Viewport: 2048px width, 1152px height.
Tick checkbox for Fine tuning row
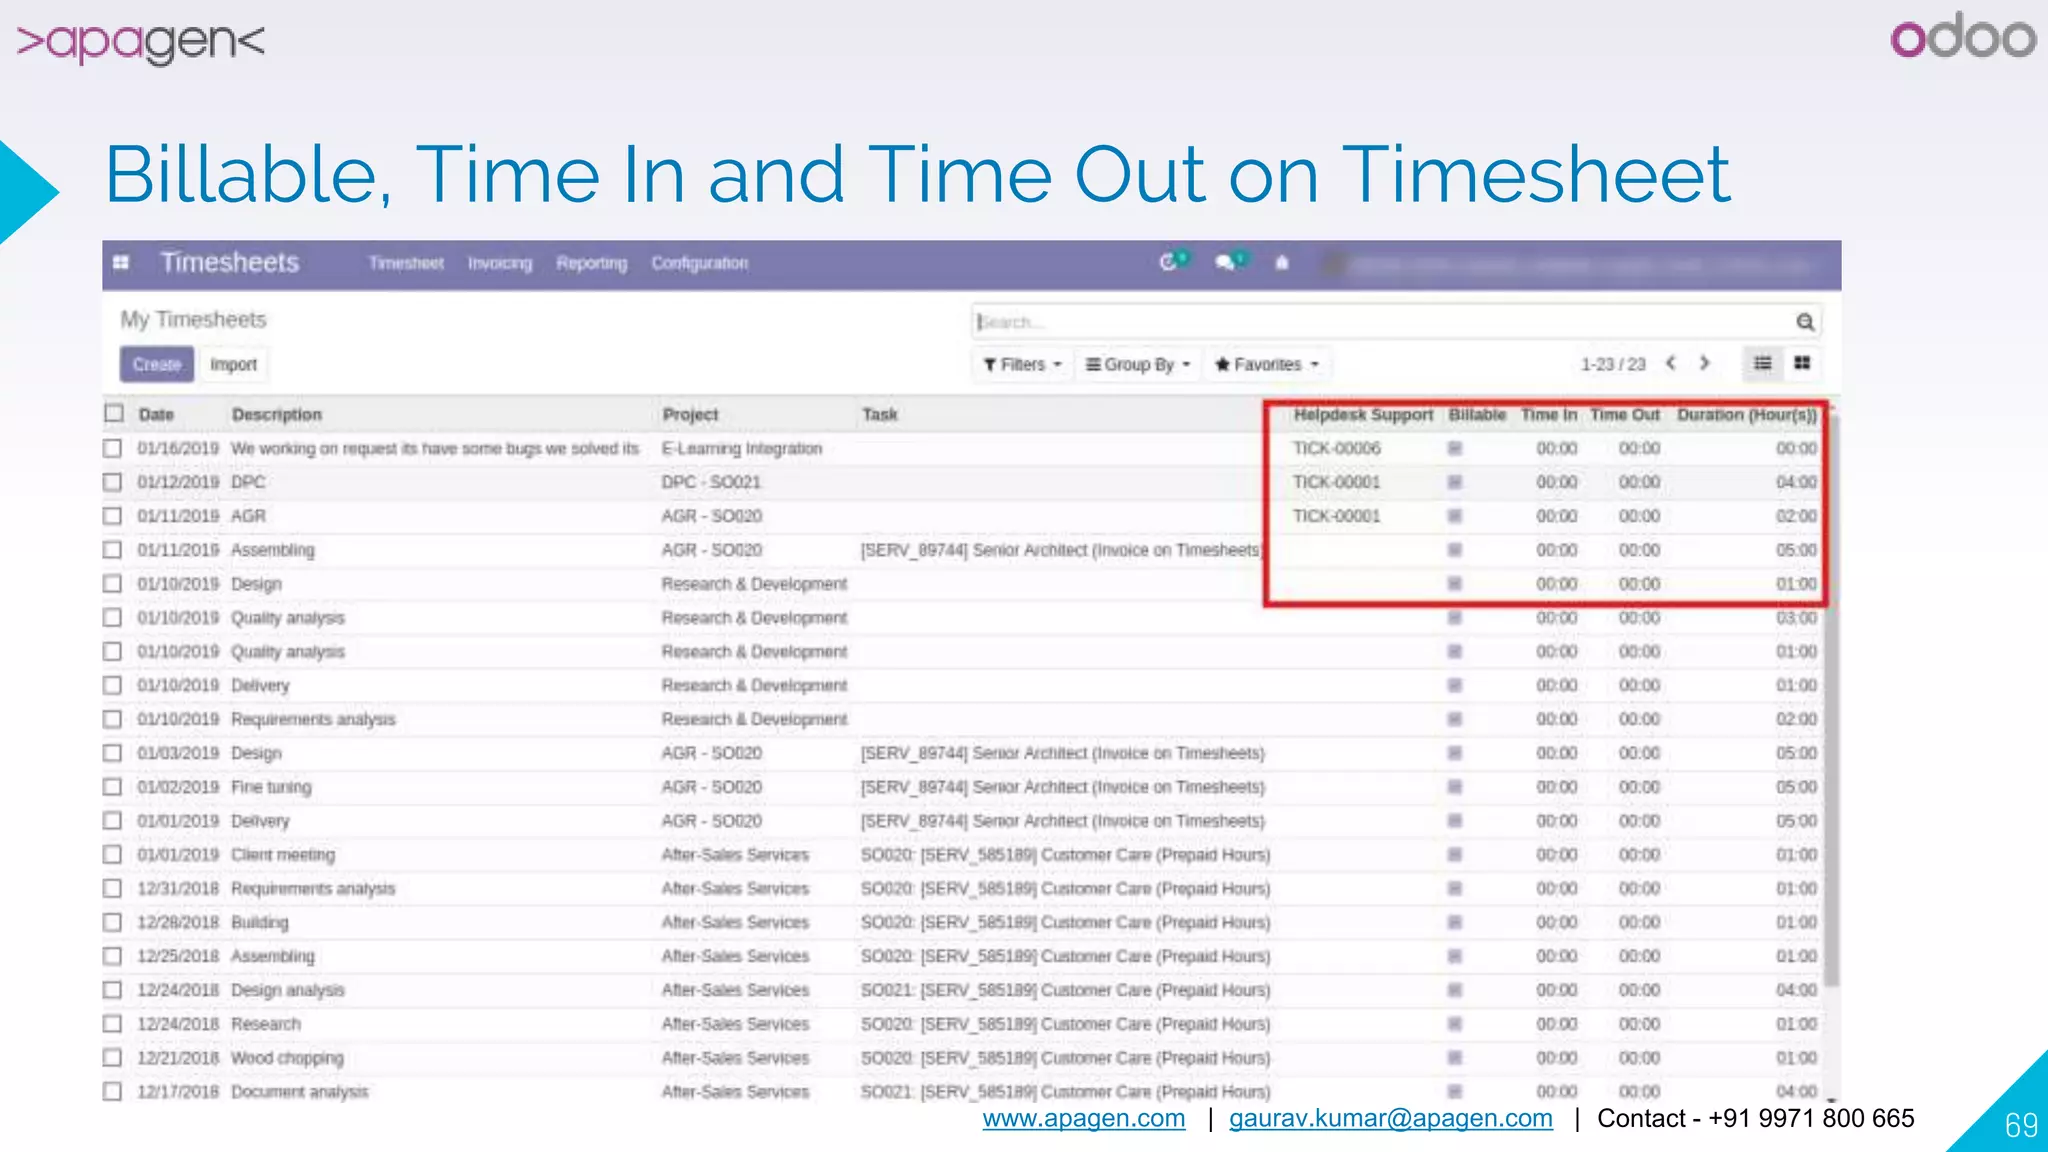pyautogui.click(x=113, y=787)
